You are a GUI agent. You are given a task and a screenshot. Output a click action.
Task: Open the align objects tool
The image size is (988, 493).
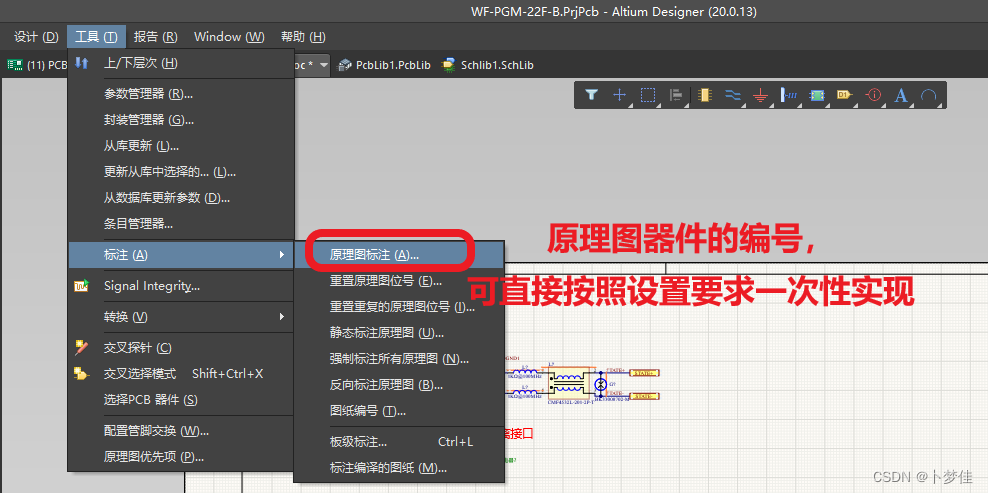(676, 95)
